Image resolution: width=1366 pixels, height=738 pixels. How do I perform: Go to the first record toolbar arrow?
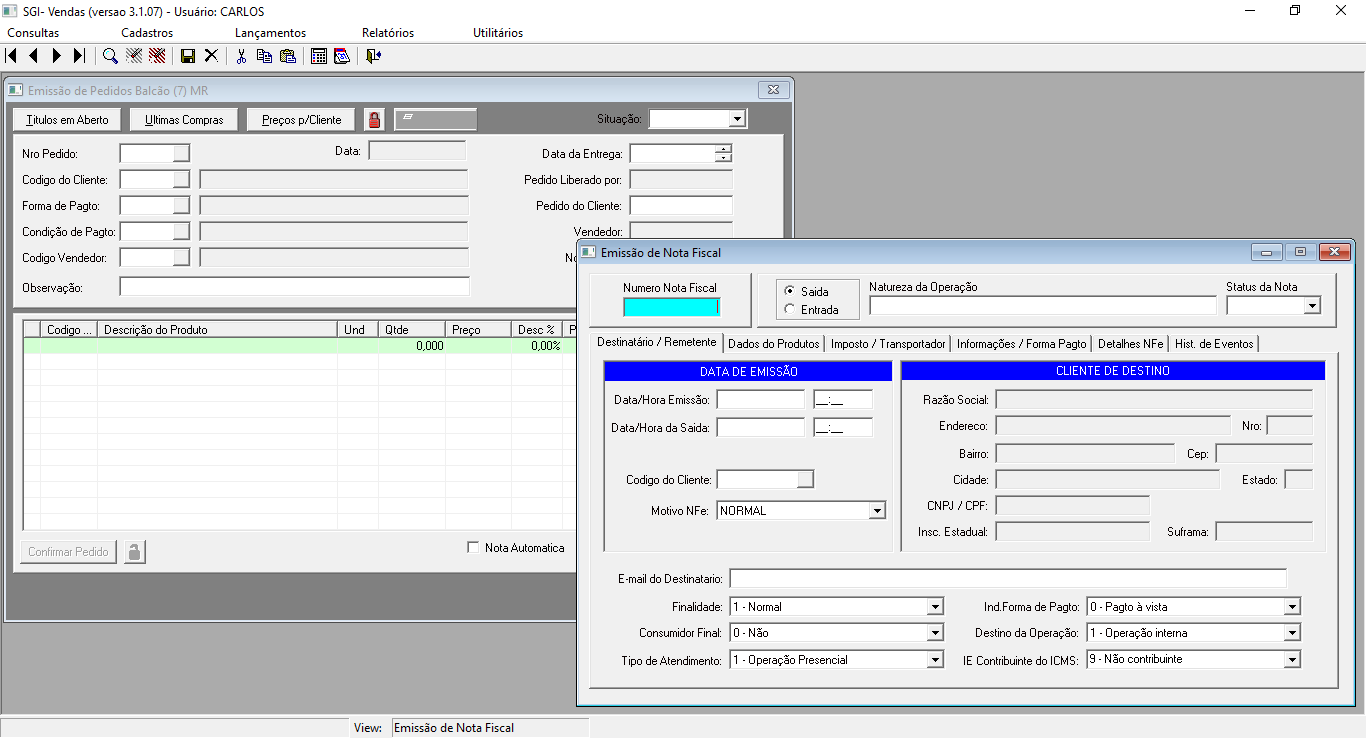[x=11, y=56]
